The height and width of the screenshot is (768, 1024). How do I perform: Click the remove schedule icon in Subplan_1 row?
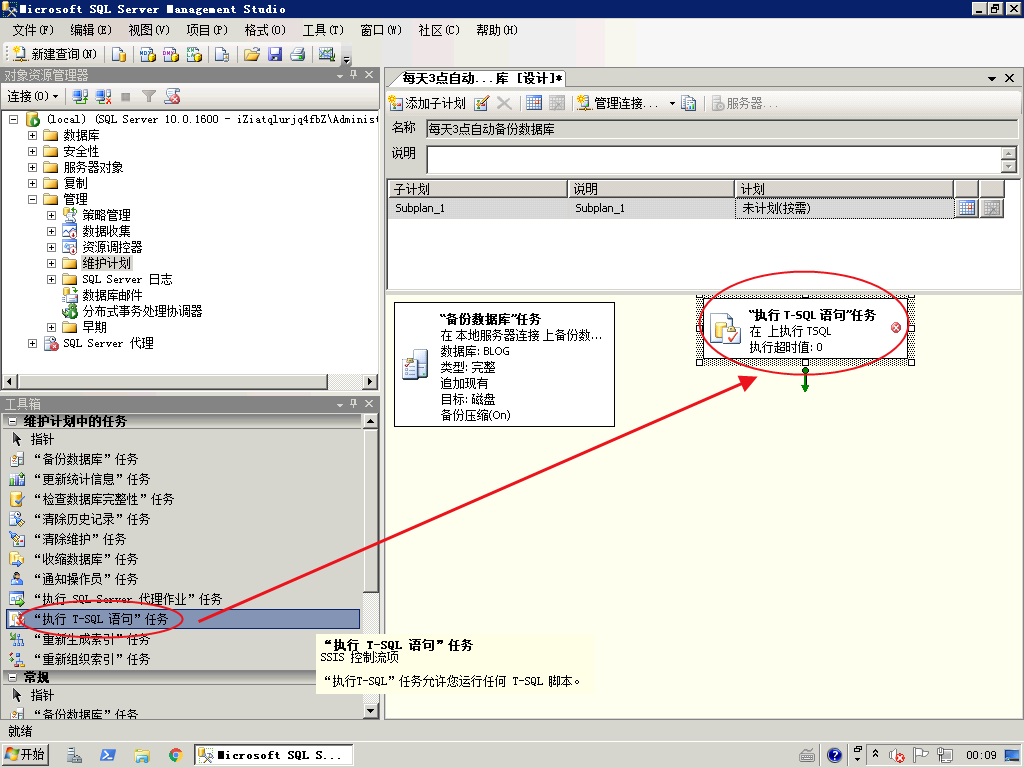point(992,208)
